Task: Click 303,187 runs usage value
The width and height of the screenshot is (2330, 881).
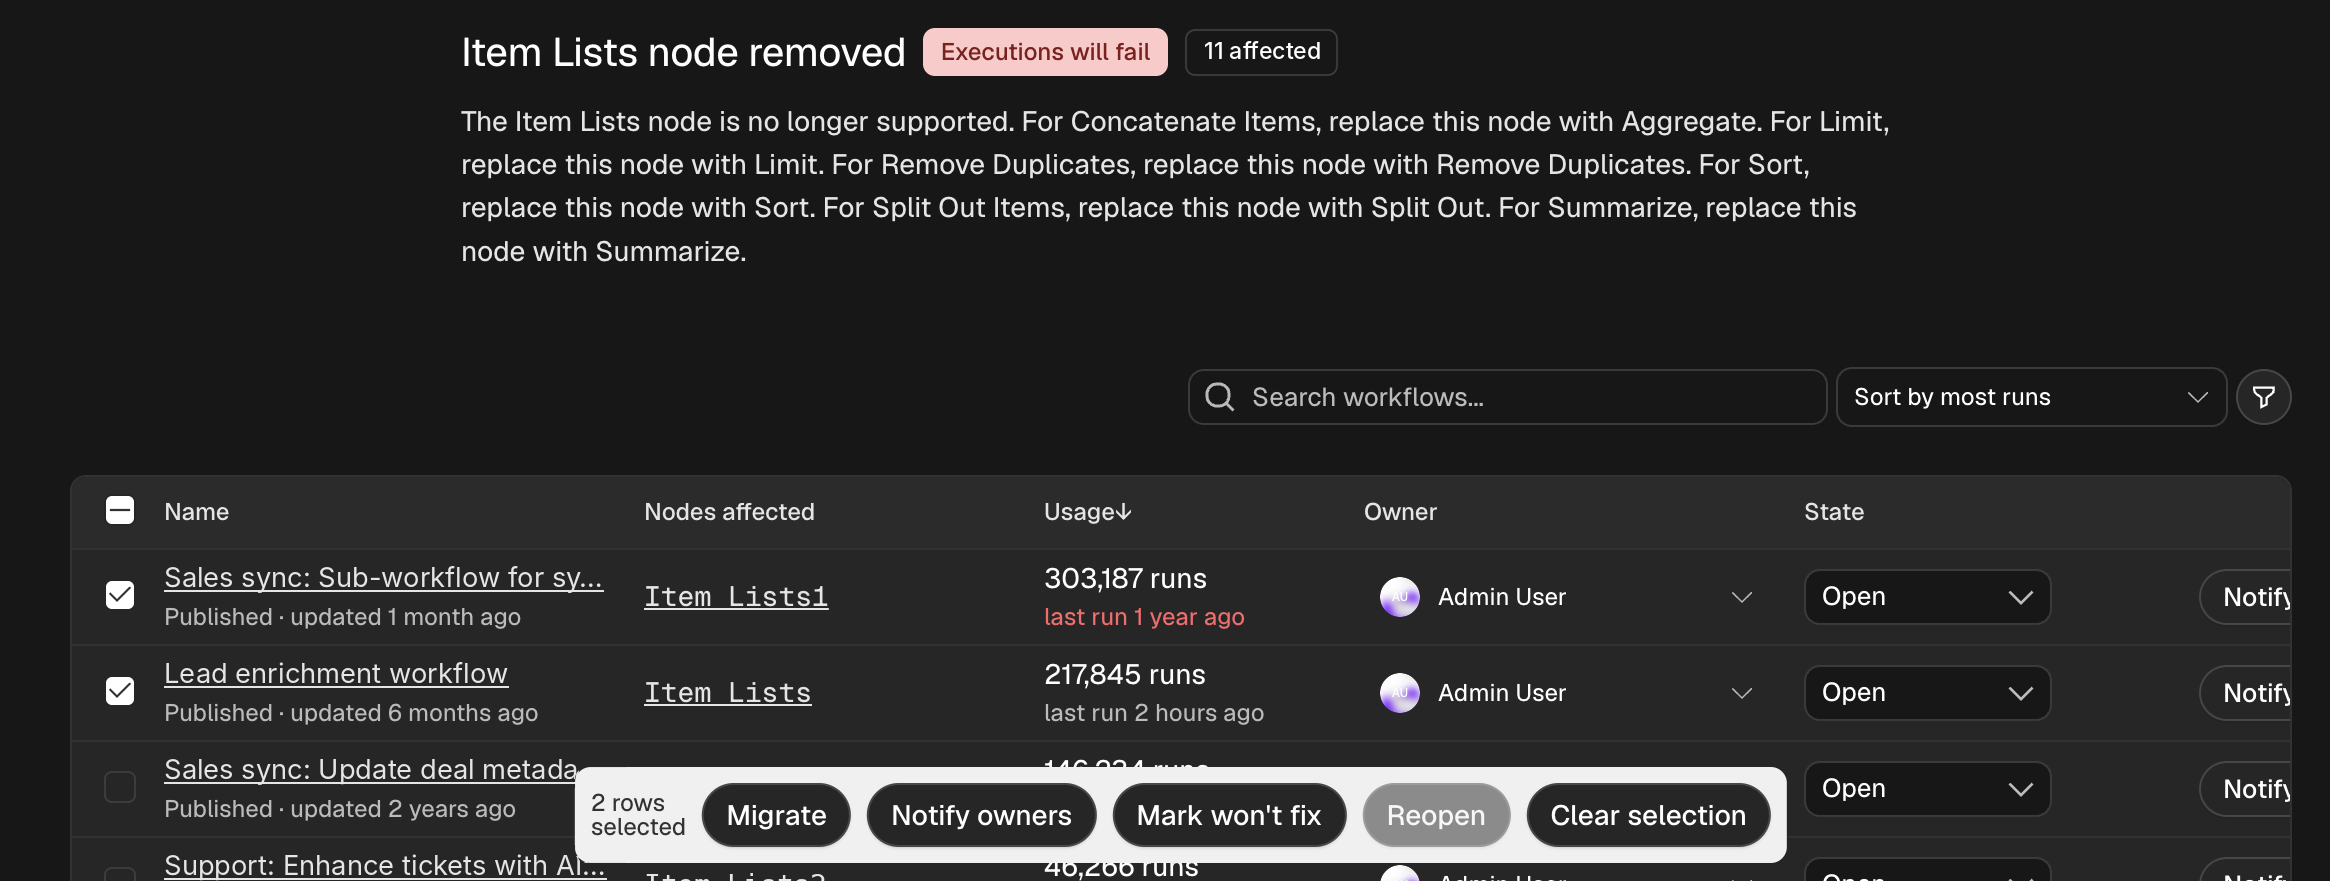Action: point(1125,579)
